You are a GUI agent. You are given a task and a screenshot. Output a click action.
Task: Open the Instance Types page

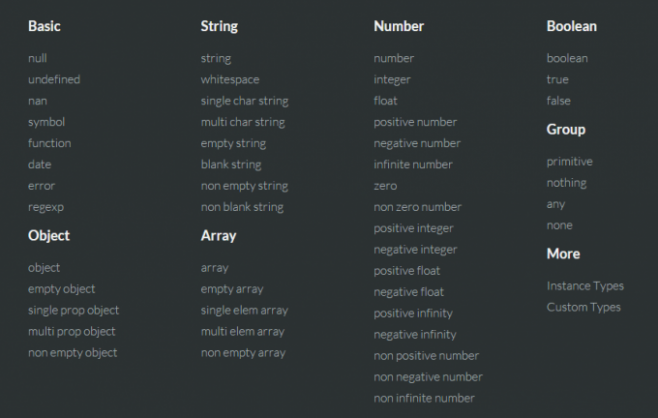click(x=585, y=286)
